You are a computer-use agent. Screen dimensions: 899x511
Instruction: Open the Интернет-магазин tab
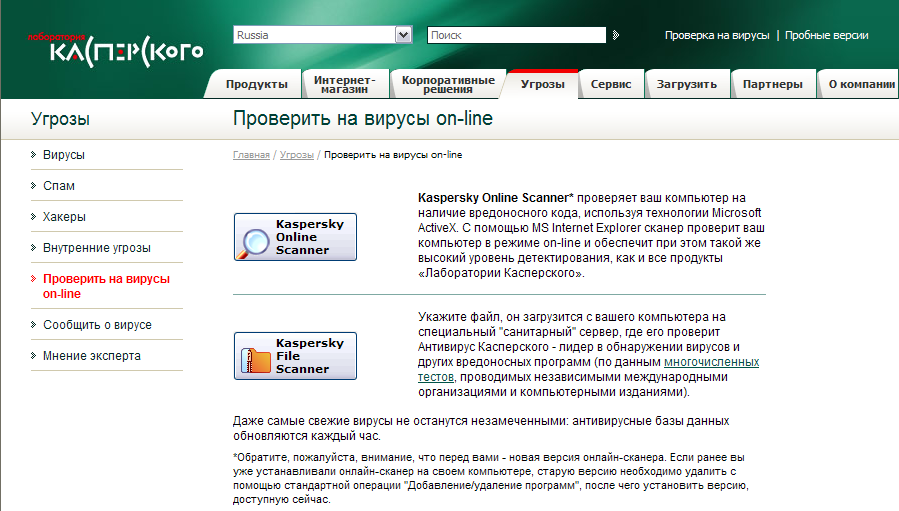coord(345,84)
